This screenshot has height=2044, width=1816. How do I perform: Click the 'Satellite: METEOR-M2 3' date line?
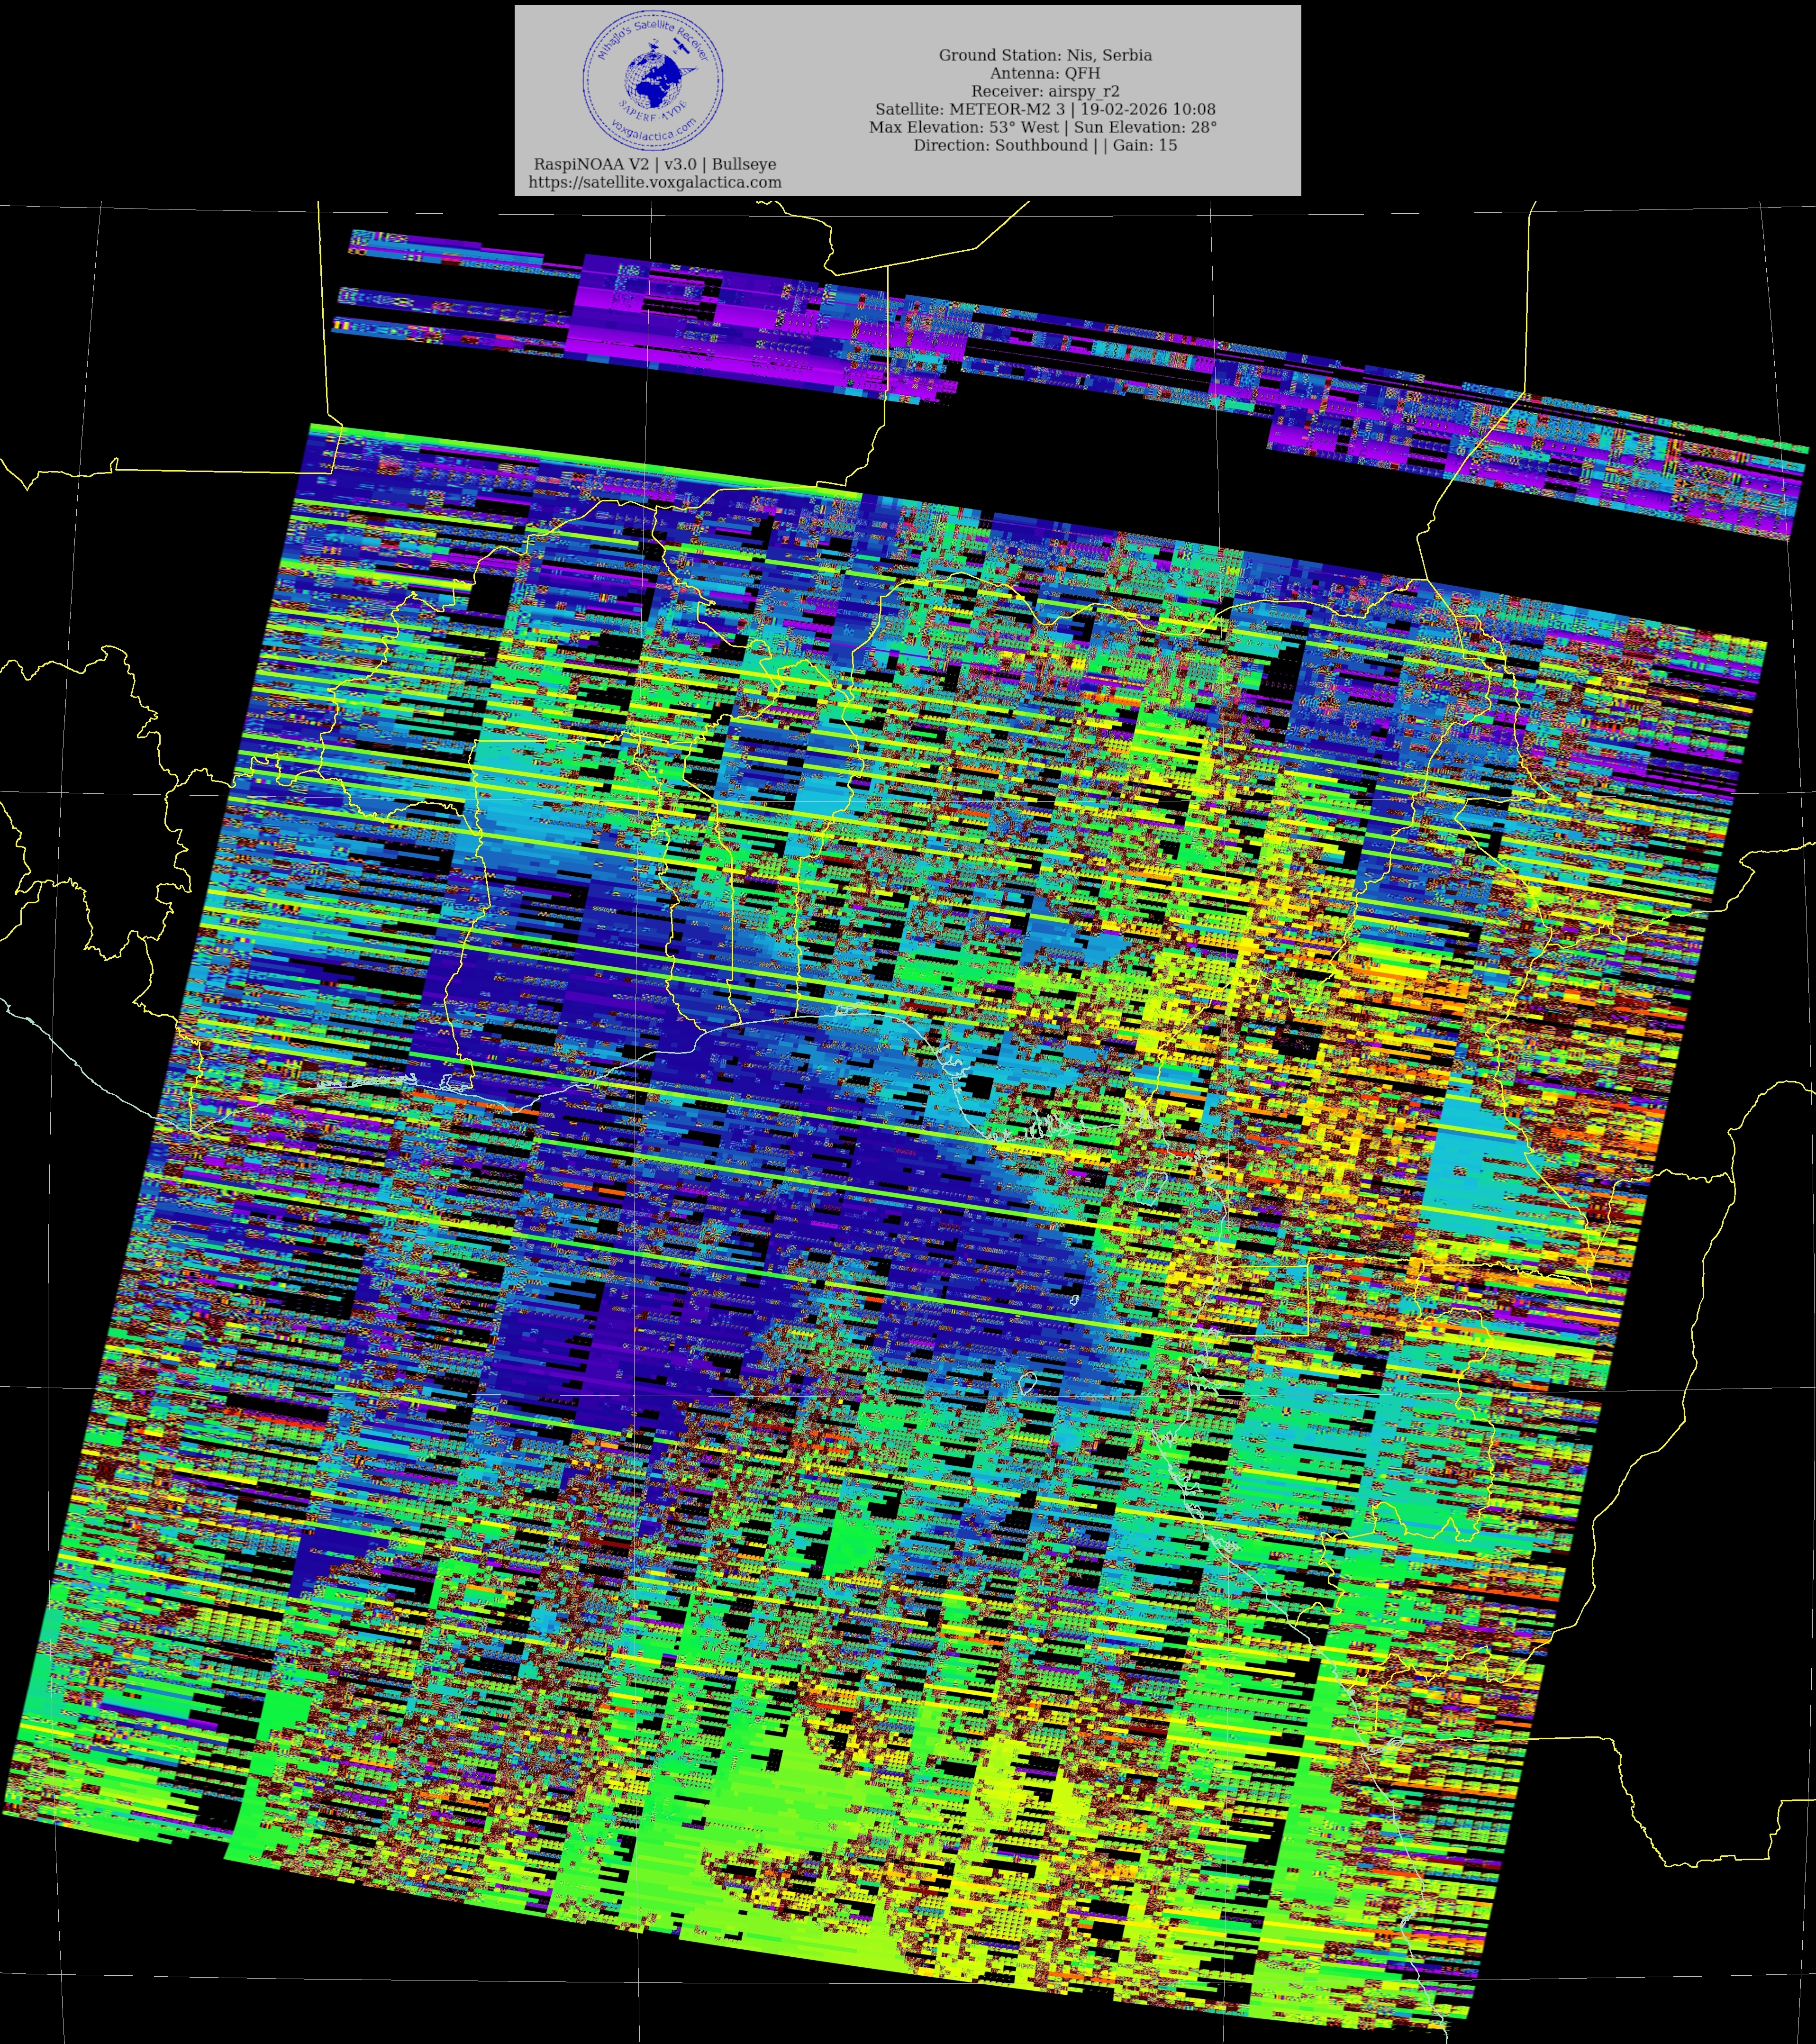click(1045, 109)
